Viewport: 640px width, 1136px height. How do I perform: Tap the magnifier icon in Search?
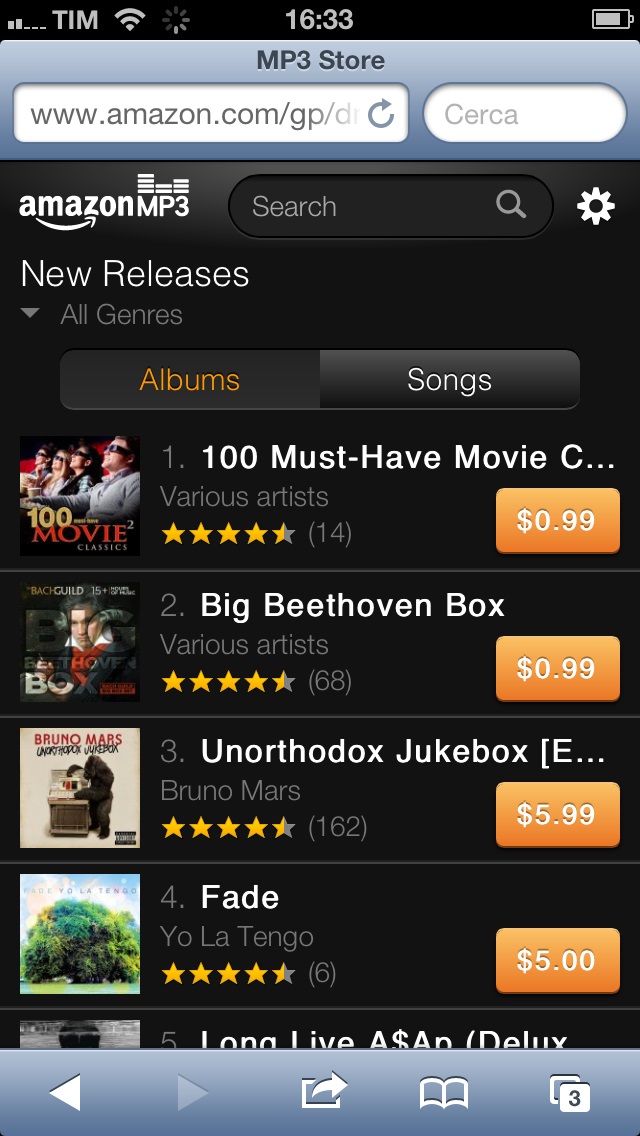[511, 205]
